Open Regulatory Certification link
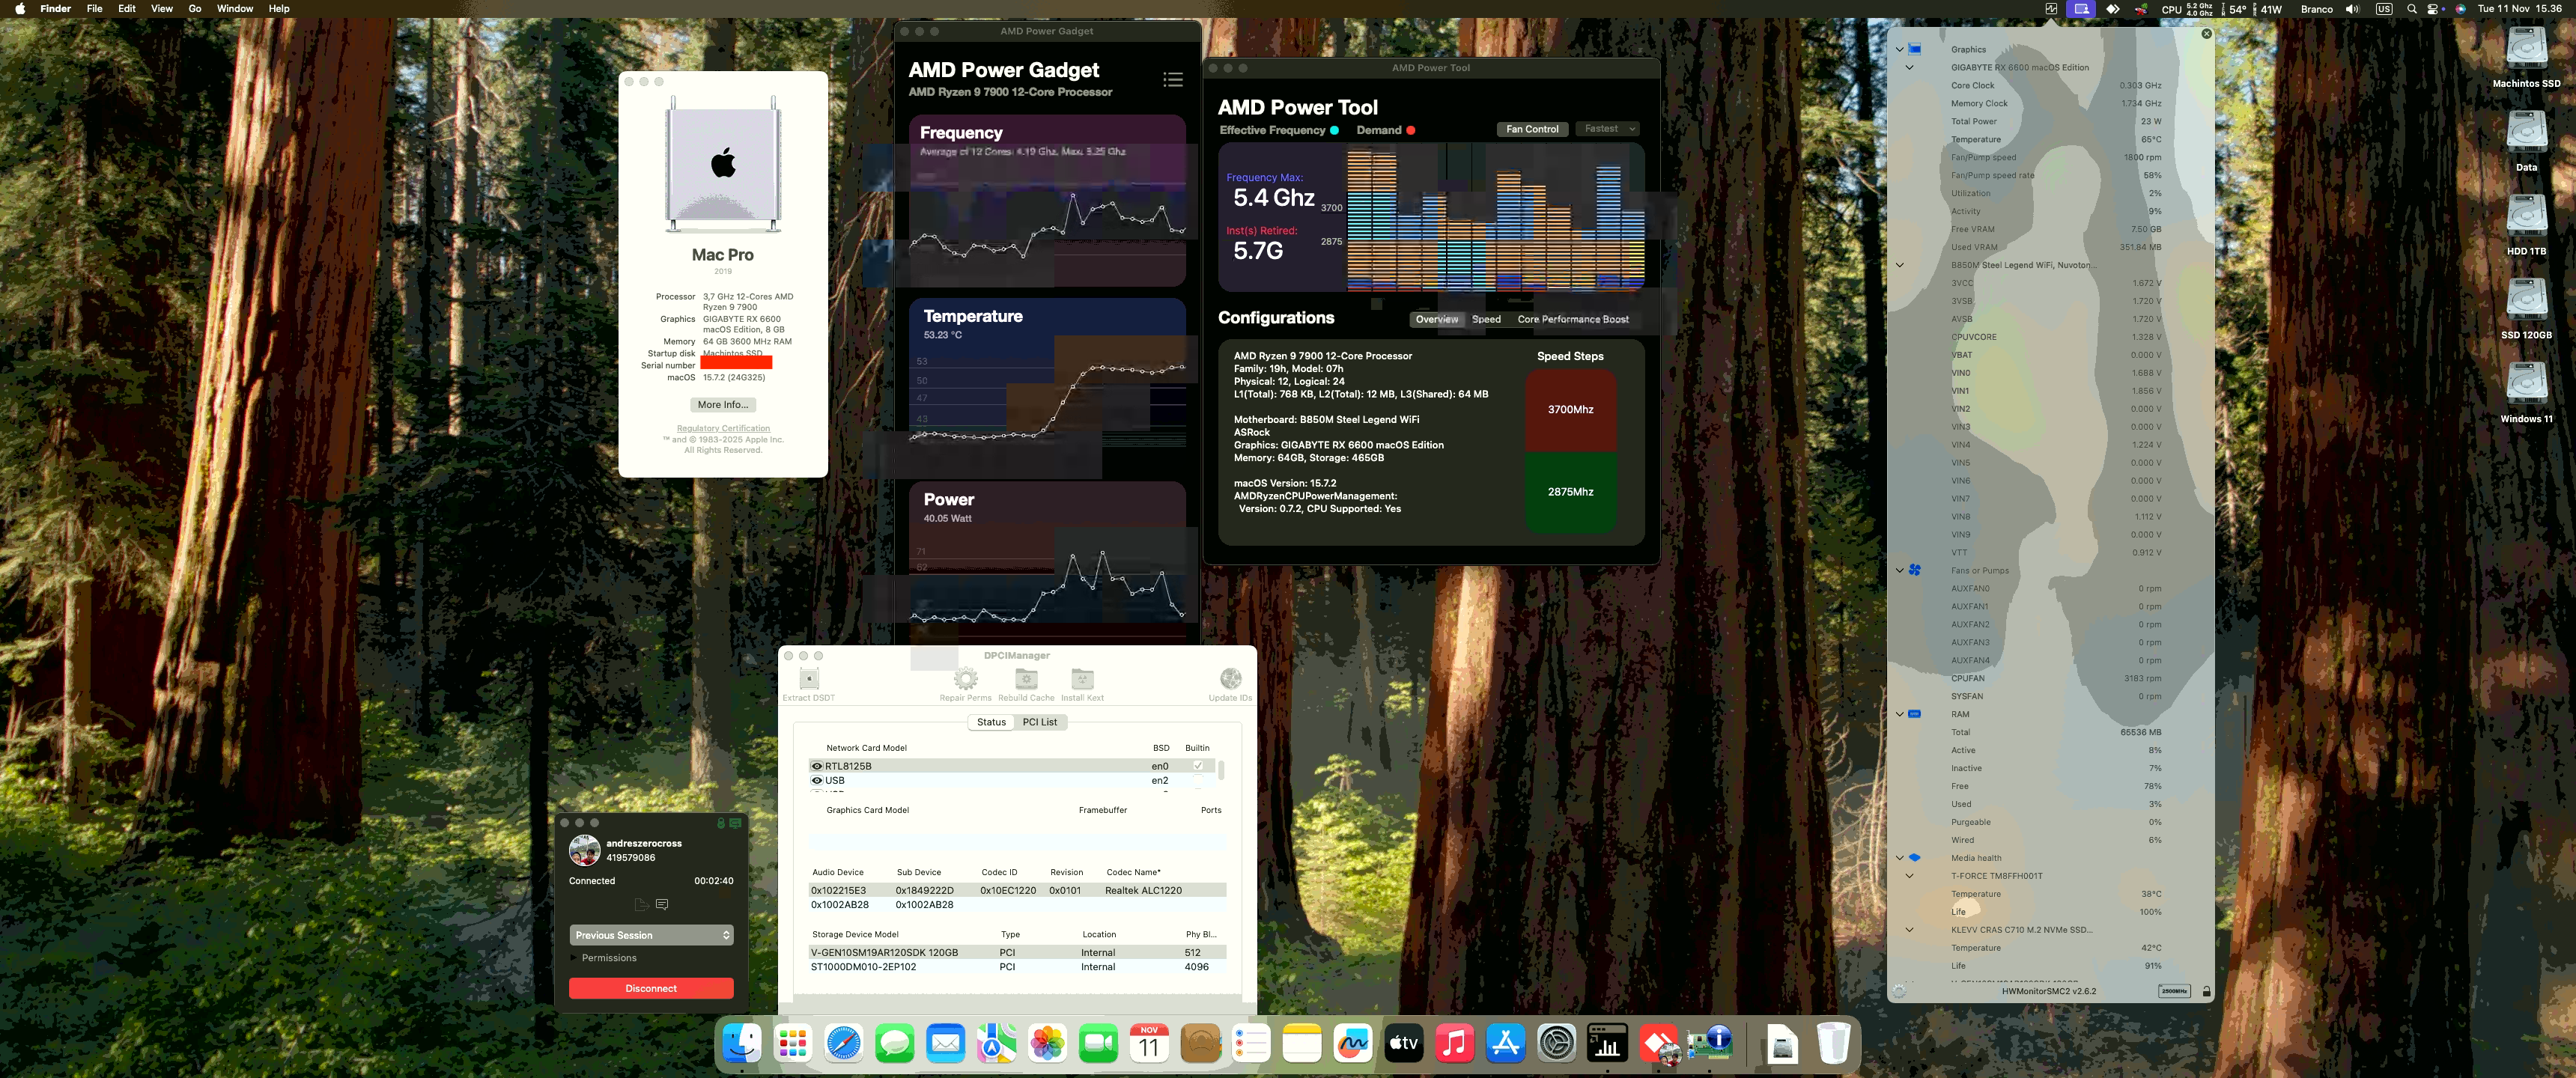 (723, 429)
